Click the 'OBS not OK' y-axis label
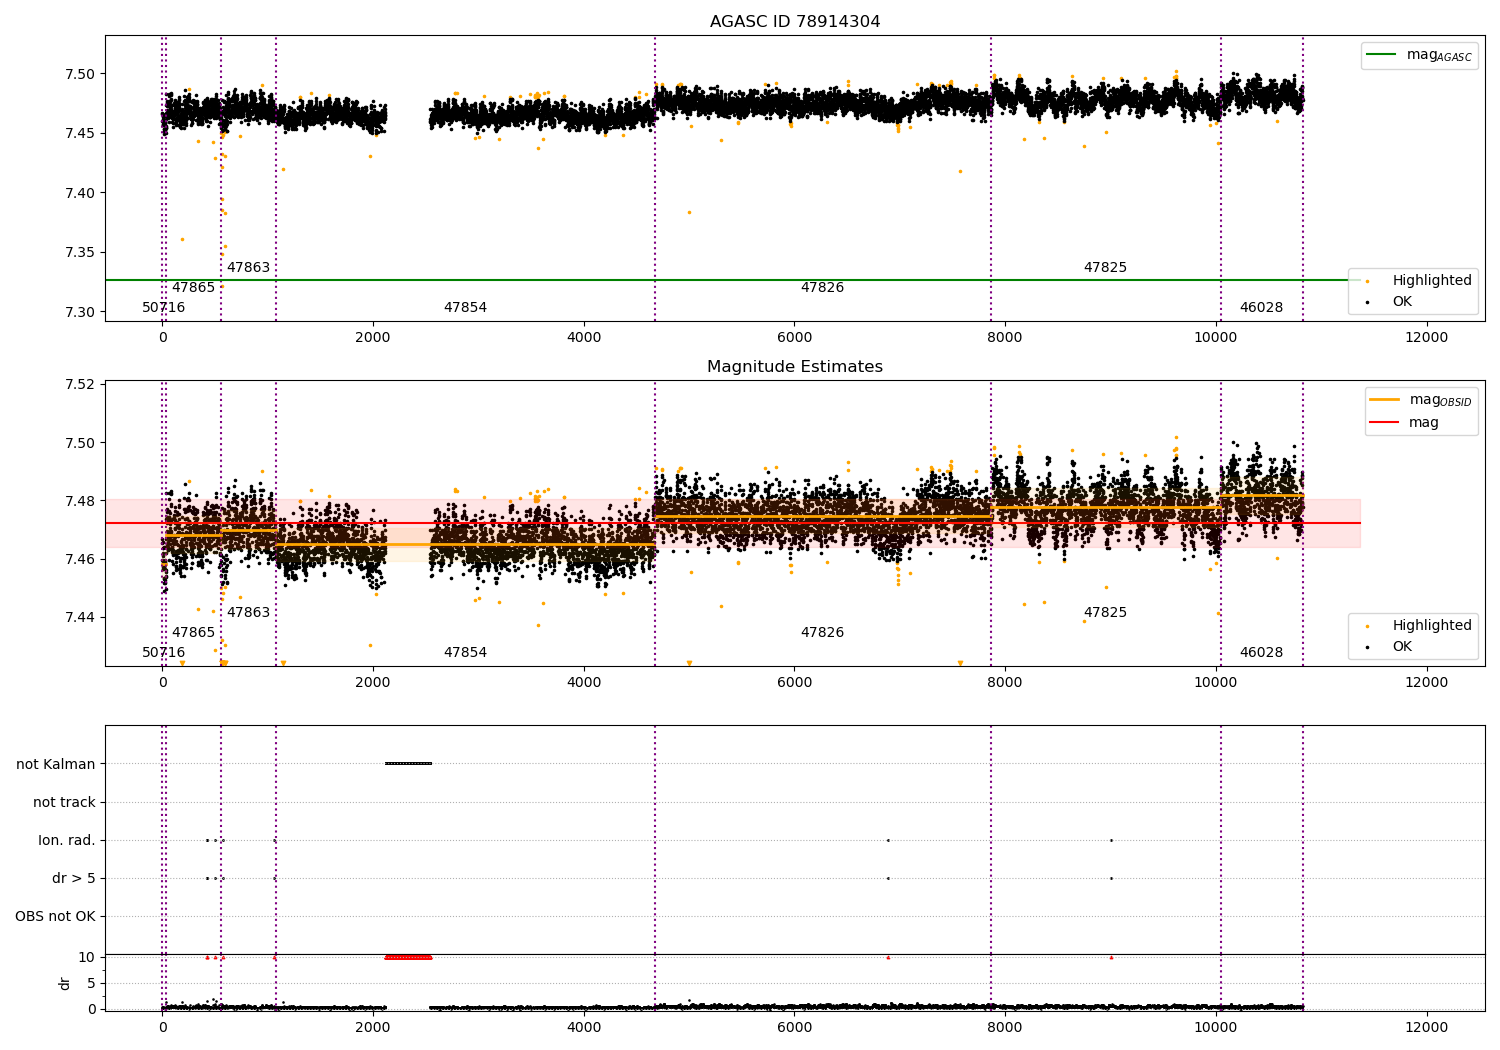The image size is (1500, 1050). tap(55, 916)
